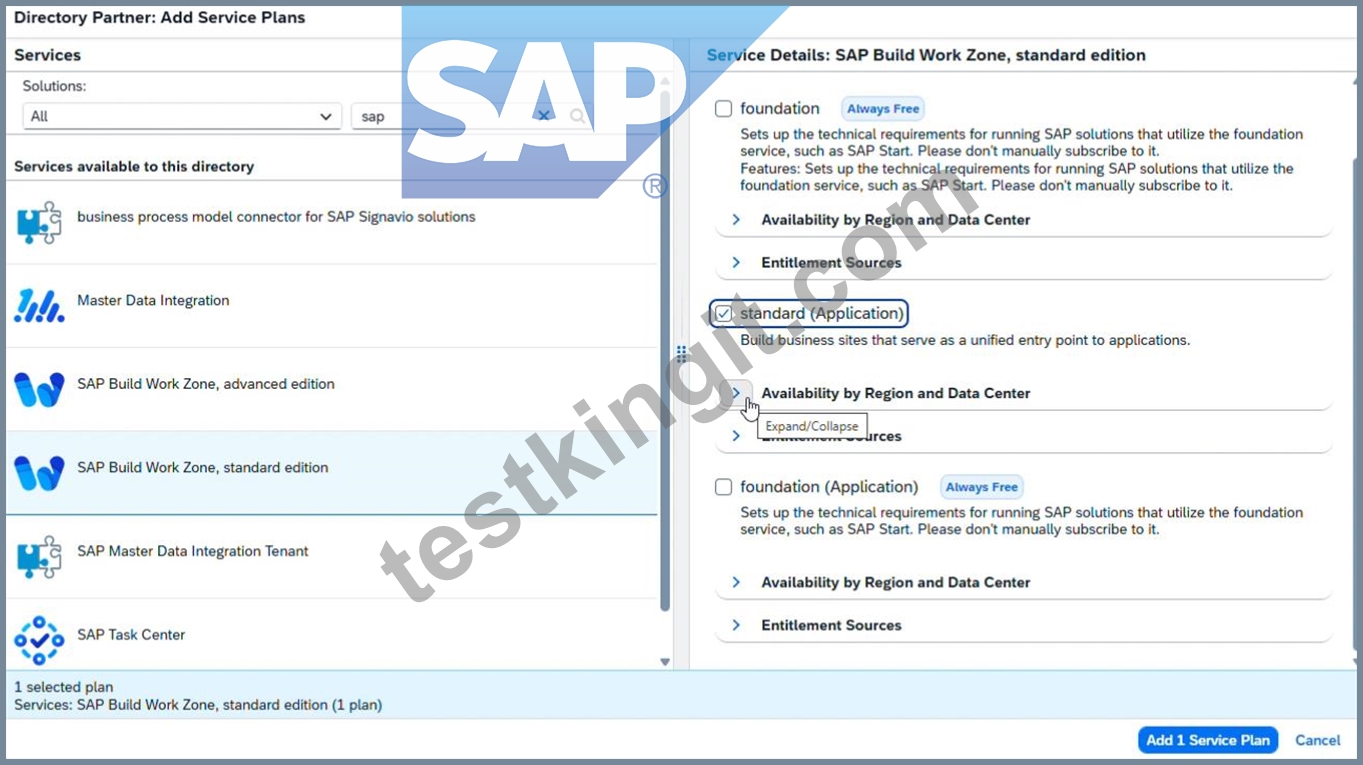Clear the search field with X icon
Viewport: 1363px width, 765px height.
[543, 116]
